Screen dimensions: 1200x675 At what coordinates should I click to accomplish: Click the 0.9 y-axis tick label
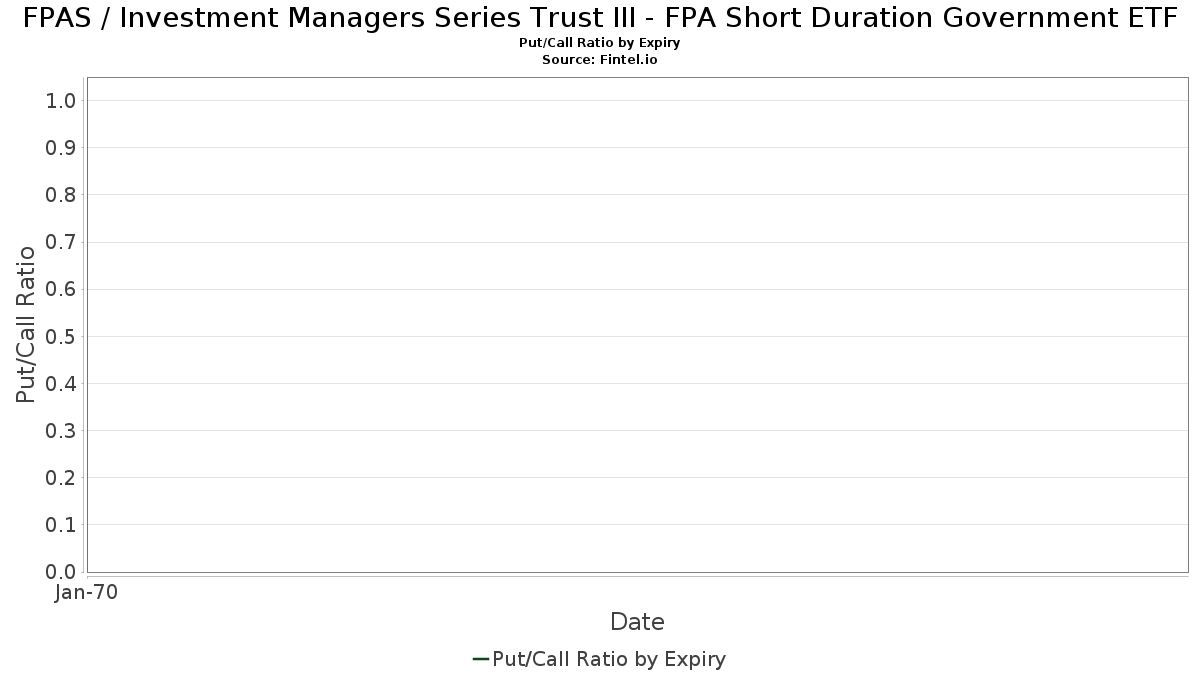point(61,148)
